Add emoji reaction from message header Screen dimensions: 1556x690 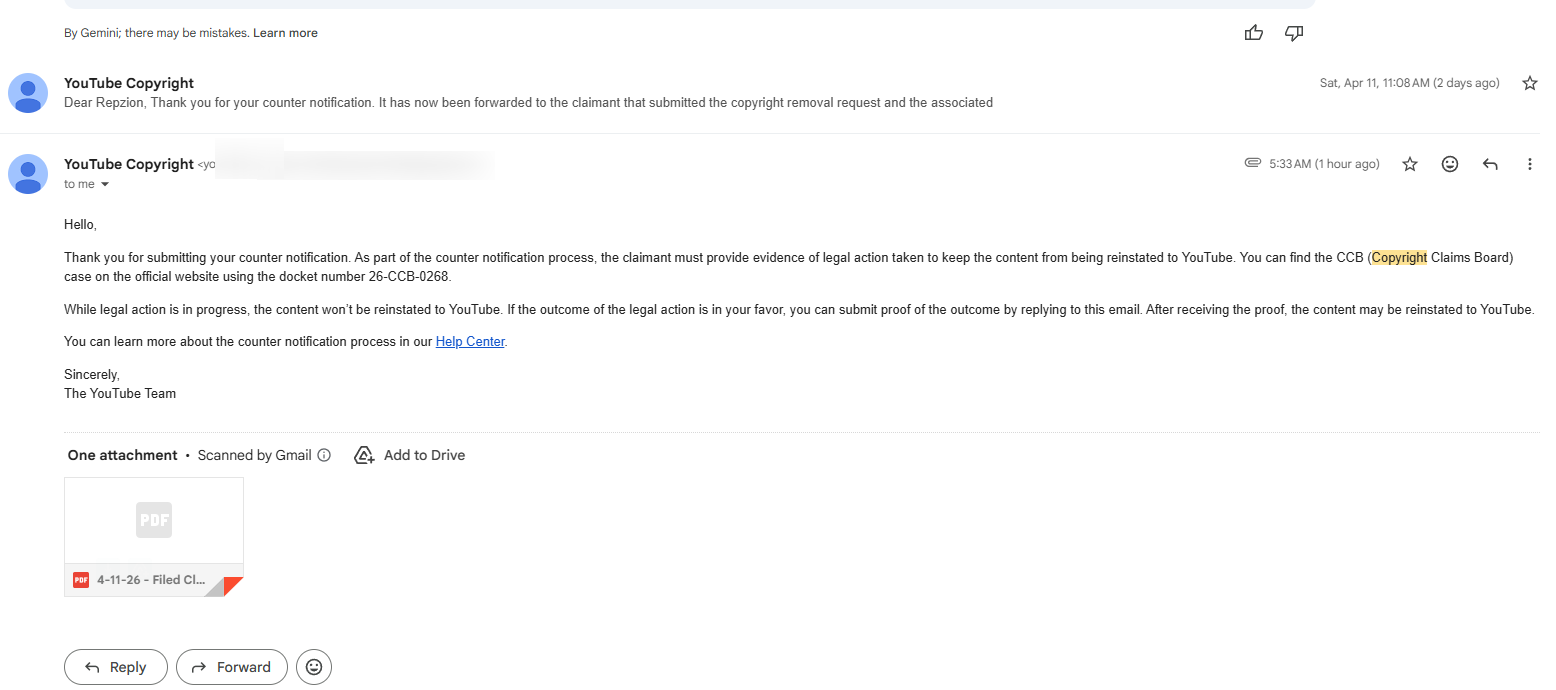pyautogui.click(x=1450, y=164)
